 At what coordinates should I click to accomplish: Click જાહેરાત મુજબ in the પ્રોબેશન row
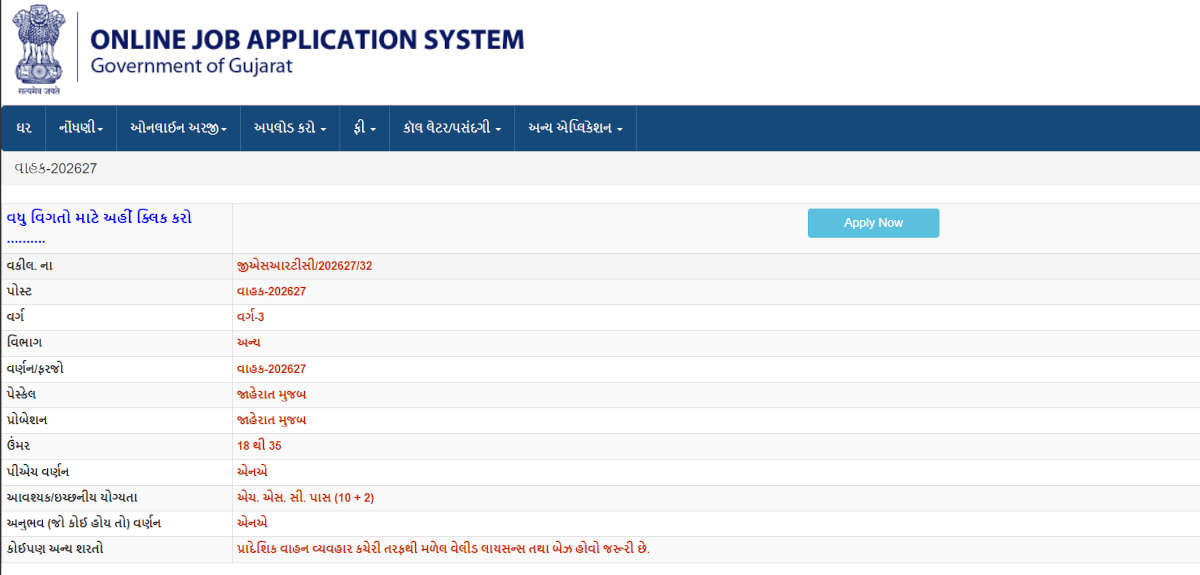pyautogui.click(x=271, y=420)
